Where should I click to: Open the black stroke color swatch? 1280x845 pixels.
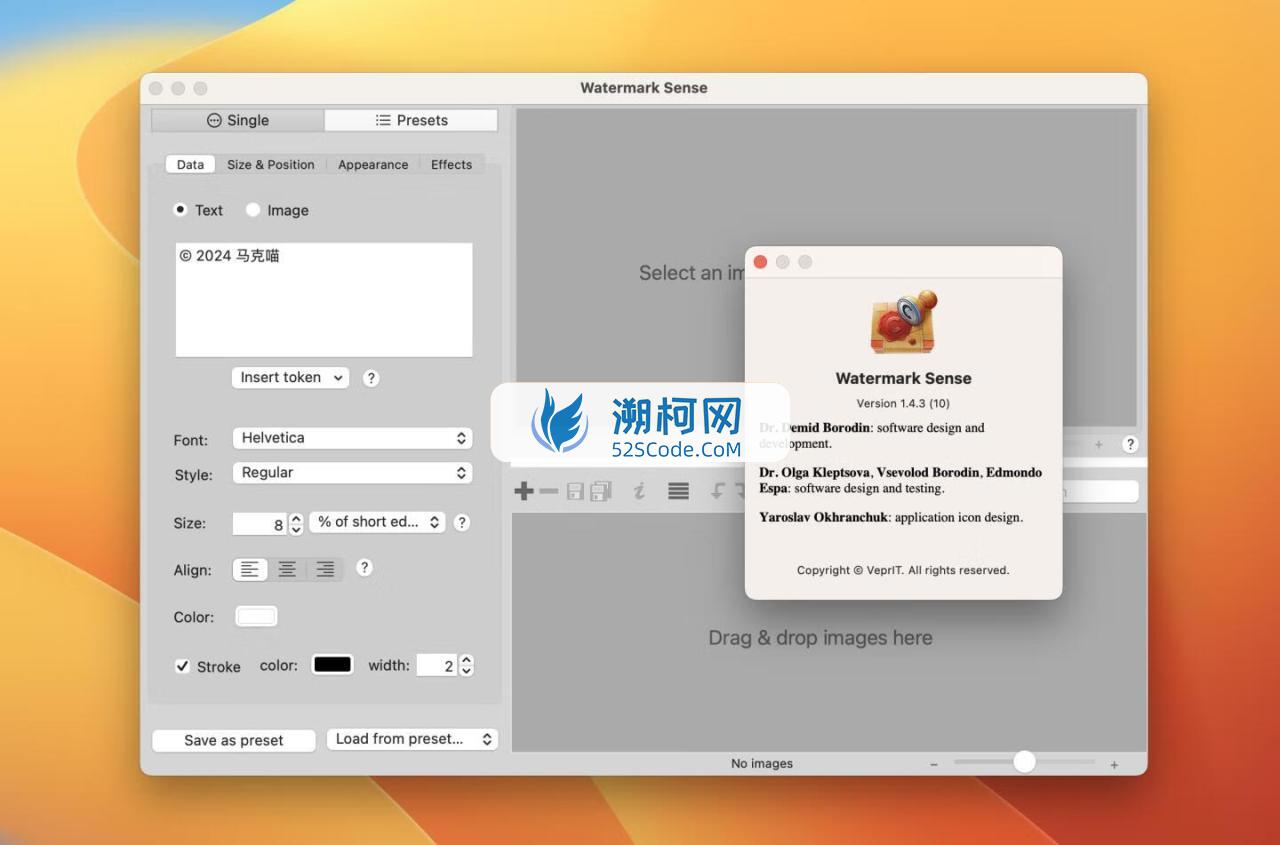click(332, 665)
